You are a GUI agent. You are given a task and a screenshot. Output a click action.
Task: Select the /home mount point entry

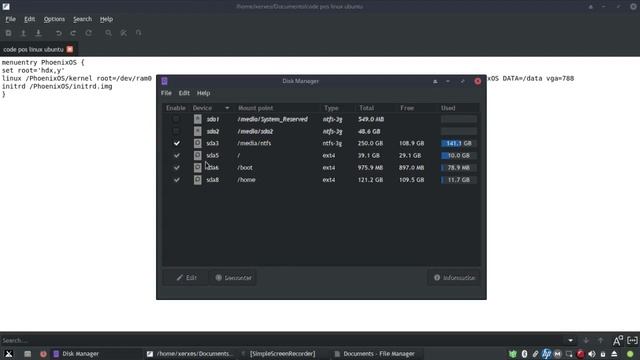(x=247, y=180)
